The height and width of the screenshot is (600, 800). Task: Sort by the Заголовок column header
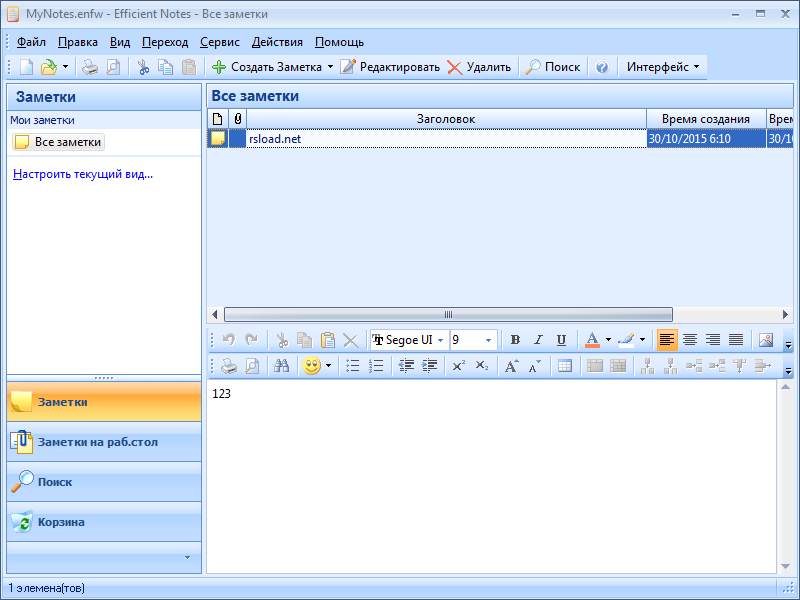(446, 119)
